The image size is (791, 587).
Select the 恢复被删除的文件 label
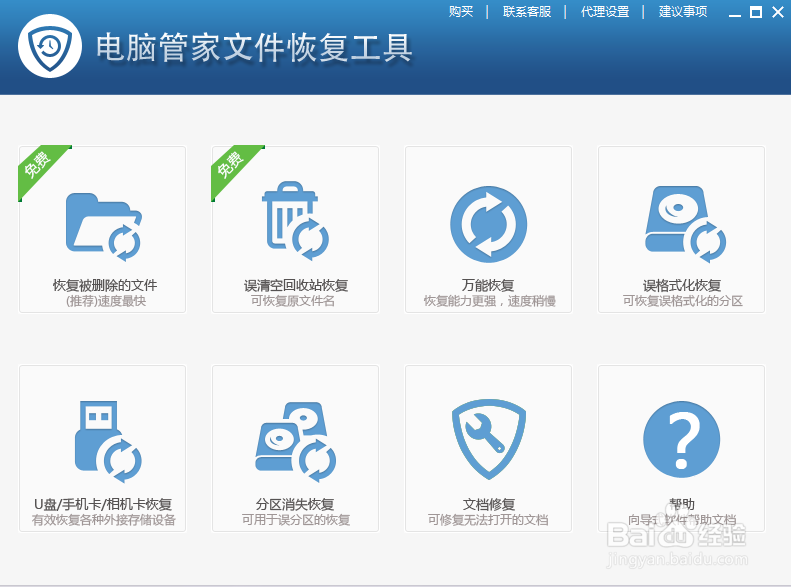tap(105, 285)
